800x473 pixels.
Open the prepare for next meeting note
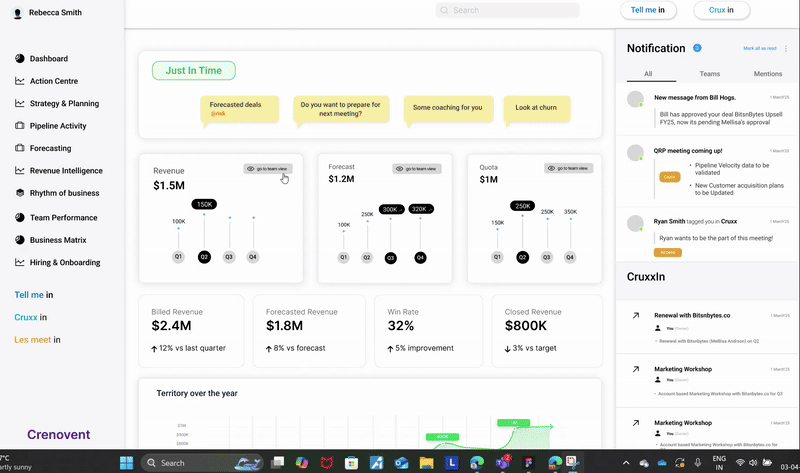[341, 109]
